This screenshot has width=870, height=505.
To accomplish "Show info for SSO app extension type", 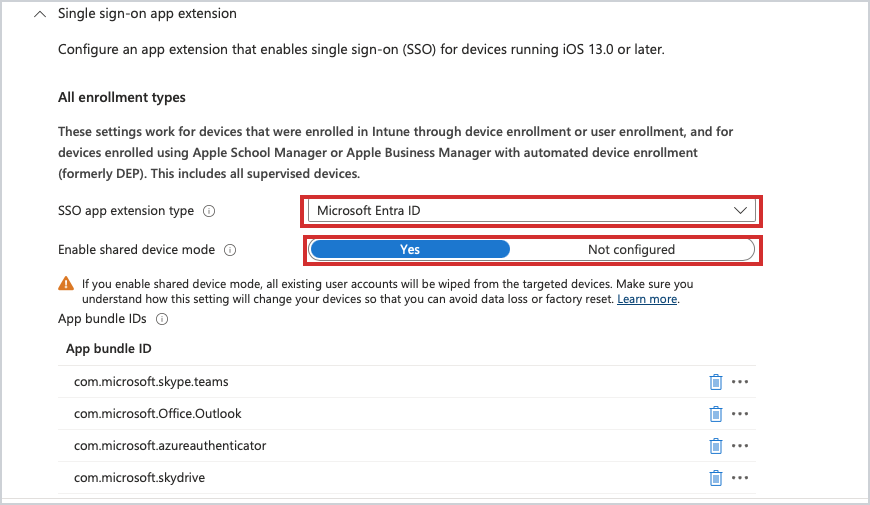I will (209, 211).
